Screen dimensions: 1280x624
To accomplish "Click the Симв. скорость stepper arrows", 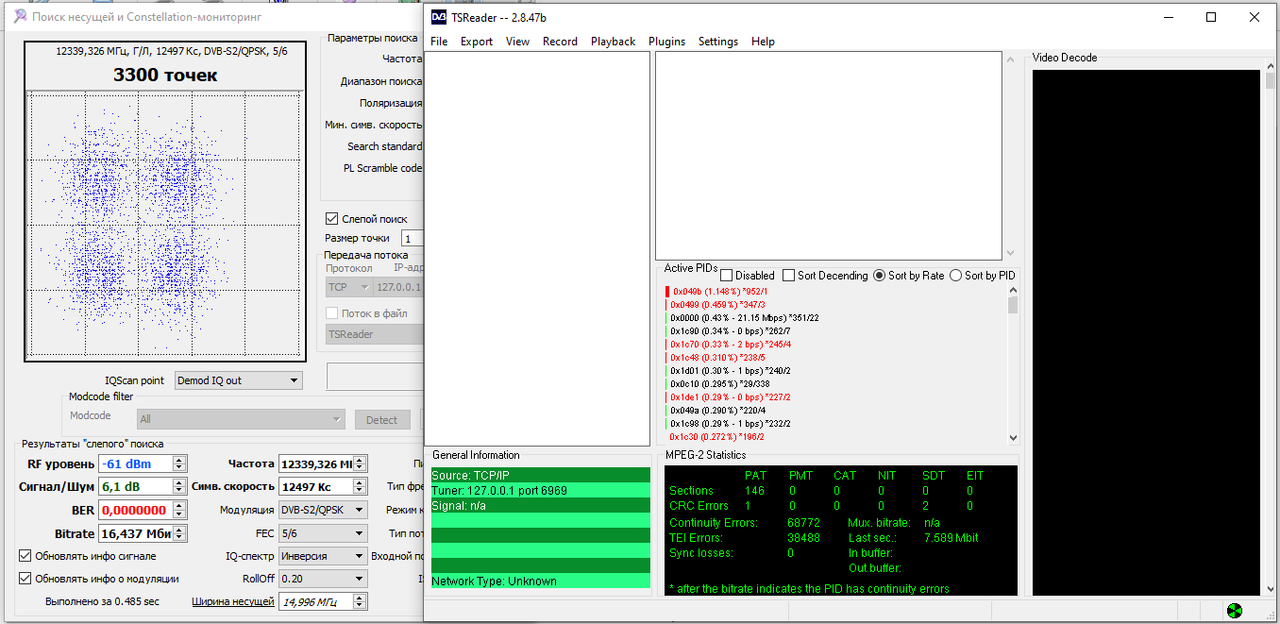I will [x=360, y=486].
